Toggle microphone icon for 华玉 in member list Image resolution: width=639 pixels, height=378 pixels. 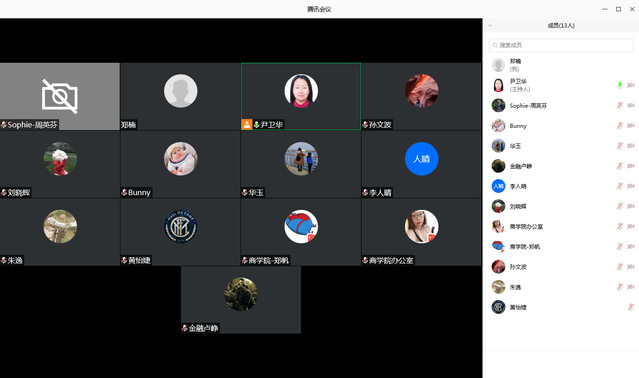pyautogui.click(x=619, y=146)
